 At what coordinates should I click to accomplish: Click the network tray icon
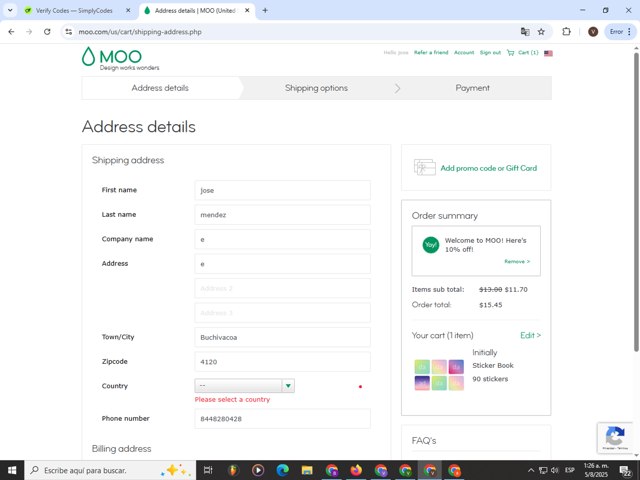pyautogui.click(x=543, y=470)
